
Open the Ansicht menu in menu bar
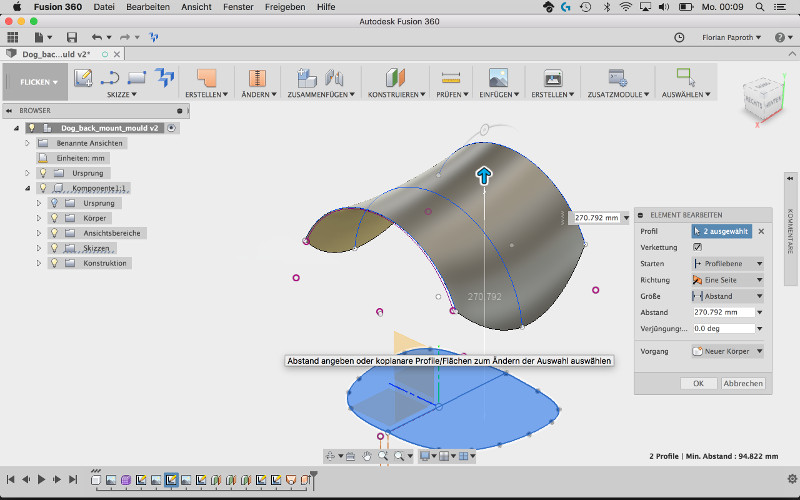pos(195,7)
